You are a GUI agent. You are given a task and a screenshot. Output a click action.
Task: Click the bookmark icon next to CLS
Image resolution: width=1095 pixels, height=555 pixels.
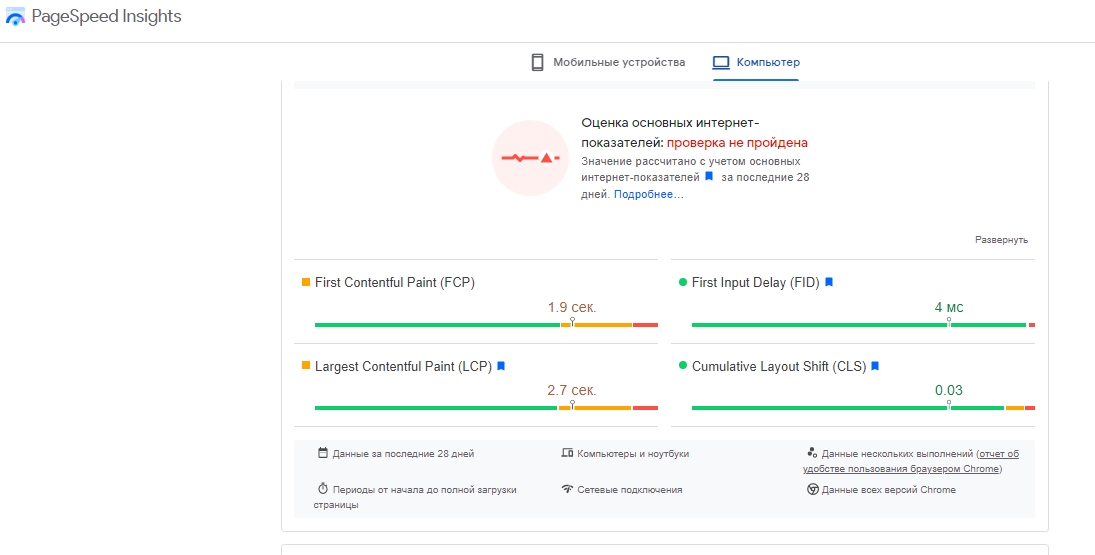(874, 367)
